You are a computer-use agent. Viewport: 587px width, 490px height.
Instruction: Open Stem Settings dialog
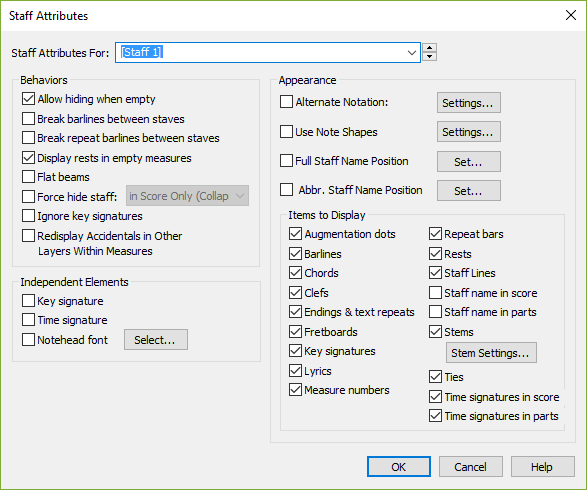pos(491,353)
